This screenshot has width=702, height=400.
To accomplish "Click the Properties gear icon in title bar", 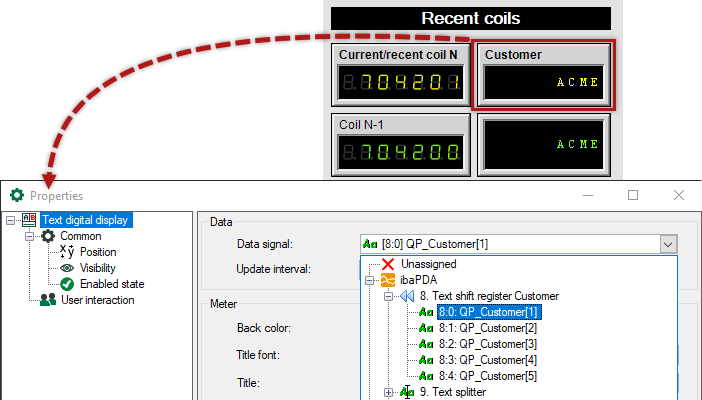I will 16,196.
